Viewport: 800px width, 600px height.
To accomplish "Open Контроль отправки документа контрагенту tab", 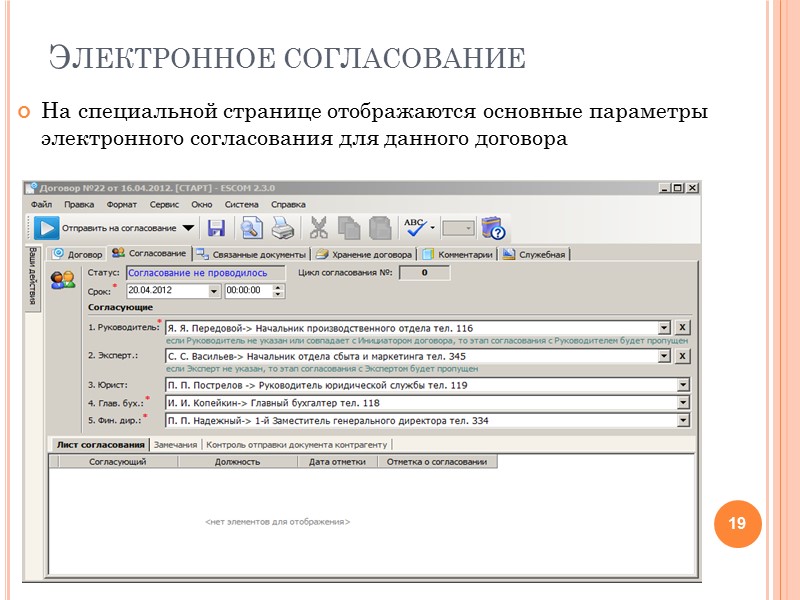I will [x=296, y=444].
